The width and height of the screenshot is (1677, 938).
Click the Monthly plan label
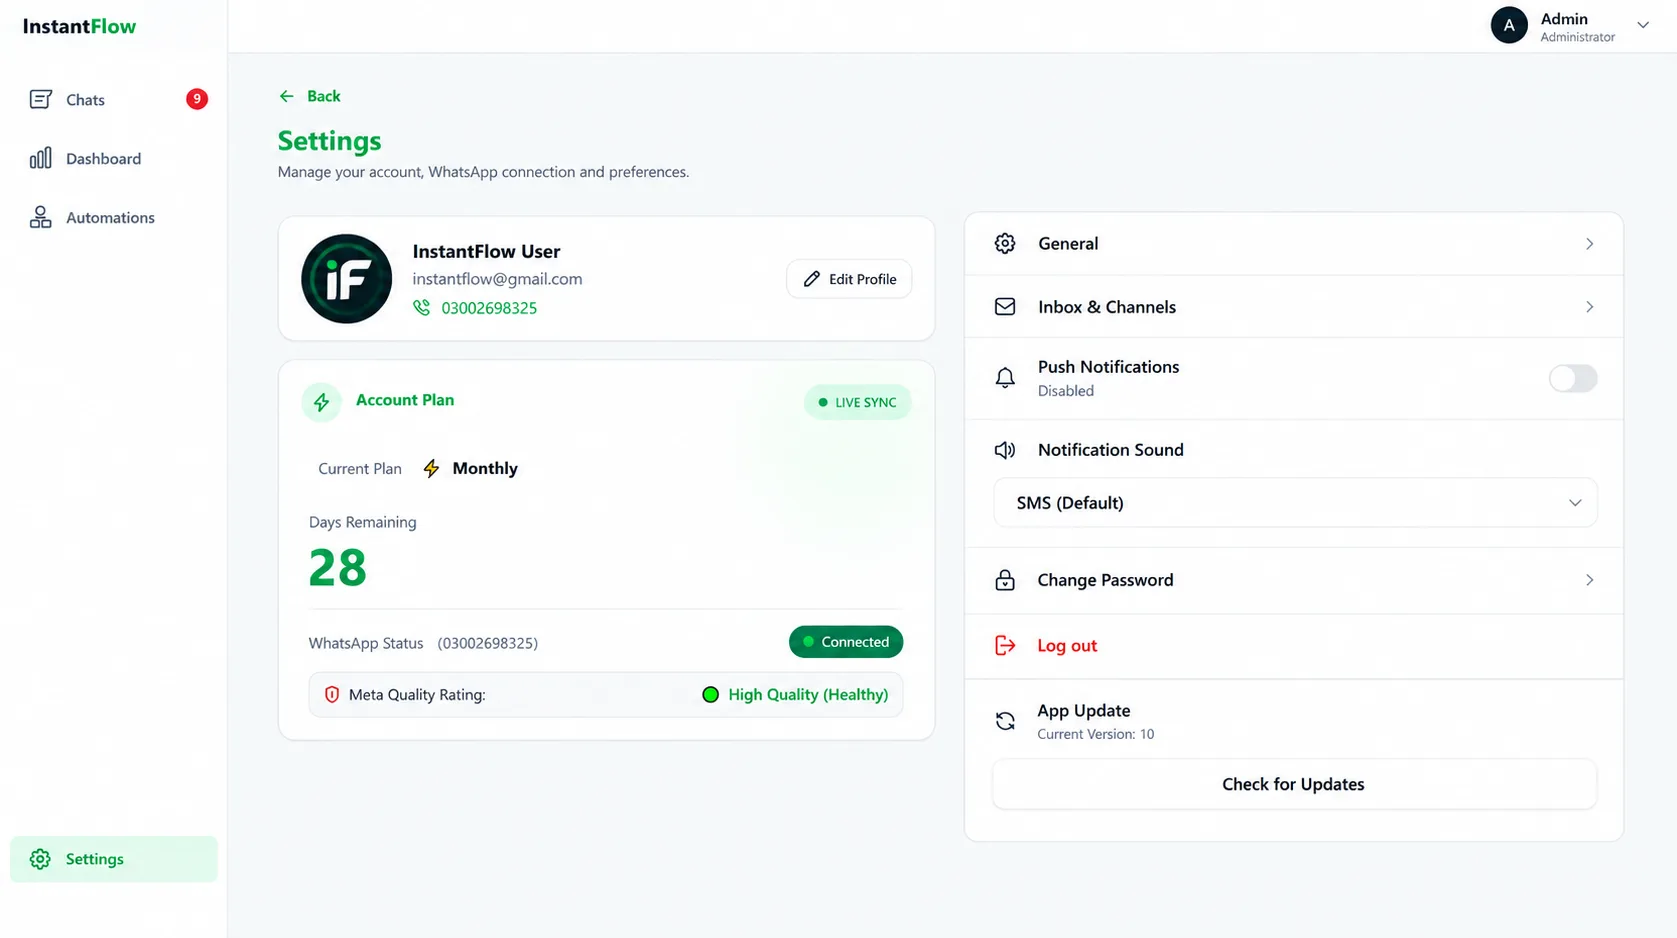[485, 468]
